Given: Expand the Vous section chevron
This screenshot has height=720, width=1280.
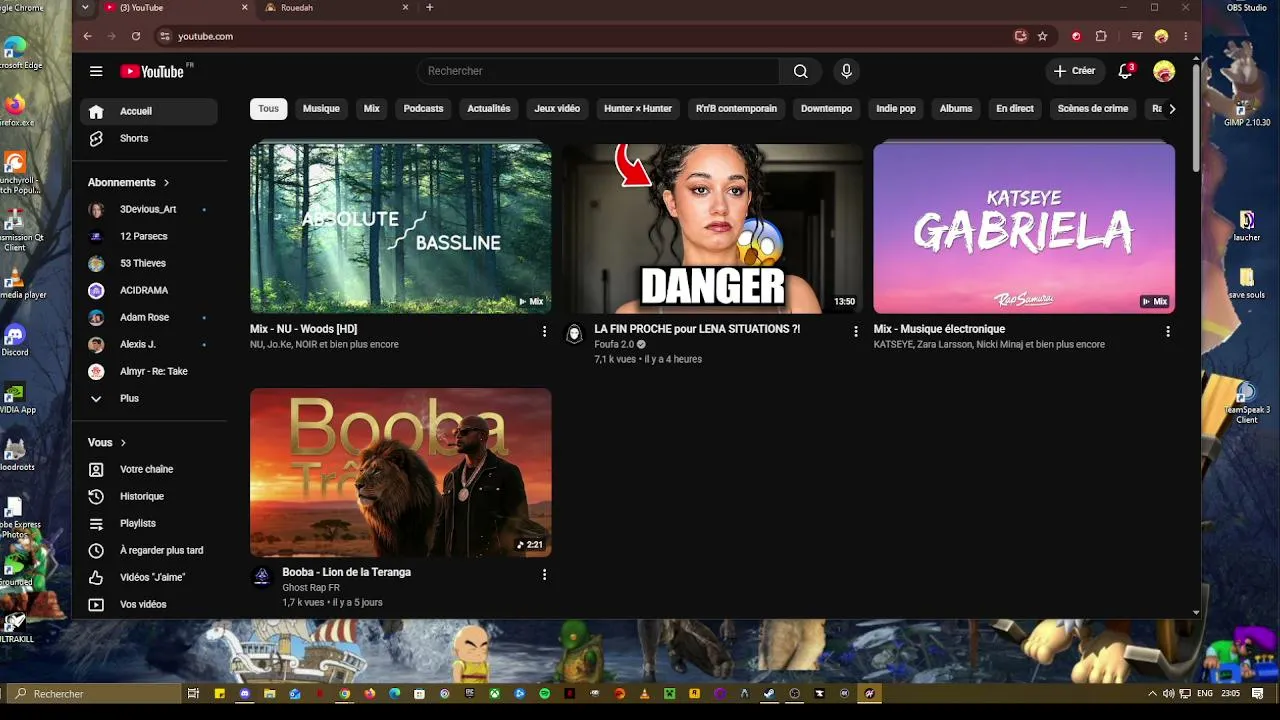Looking at the screenshot, I should pos(123,442).
